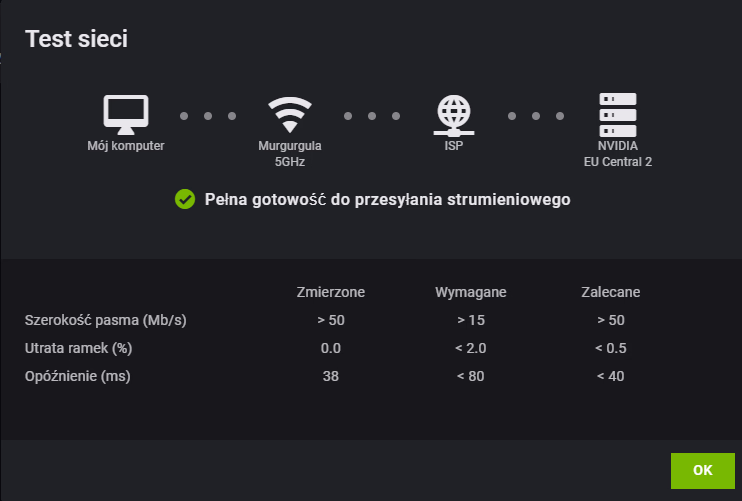
Task: Select the Utrata ramek (%) row label
Action: tap(79, 348)
